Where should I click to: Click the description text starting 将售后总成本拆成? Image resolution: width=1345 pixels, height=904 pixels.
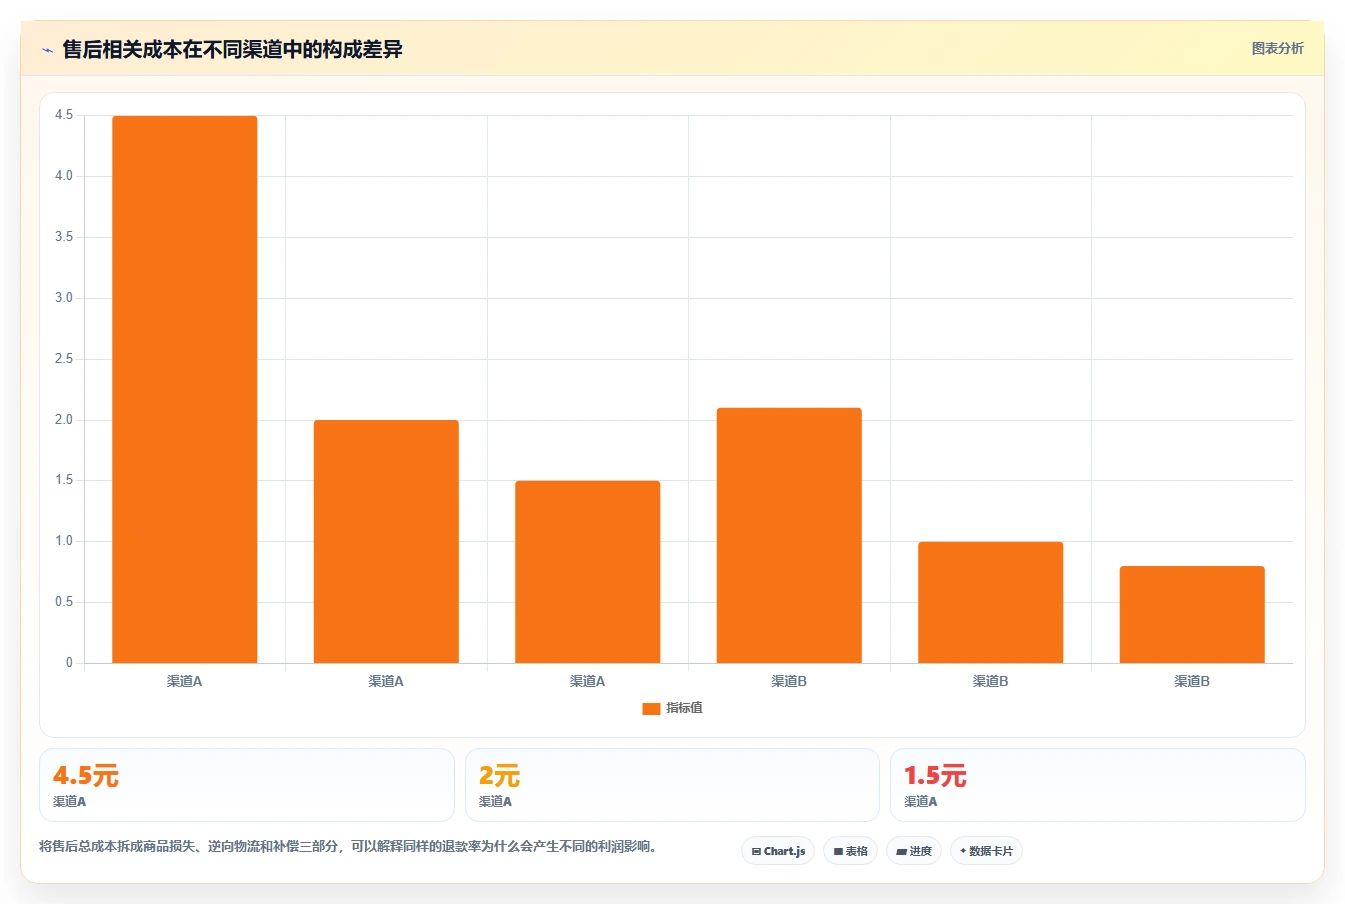coord(350,846)
